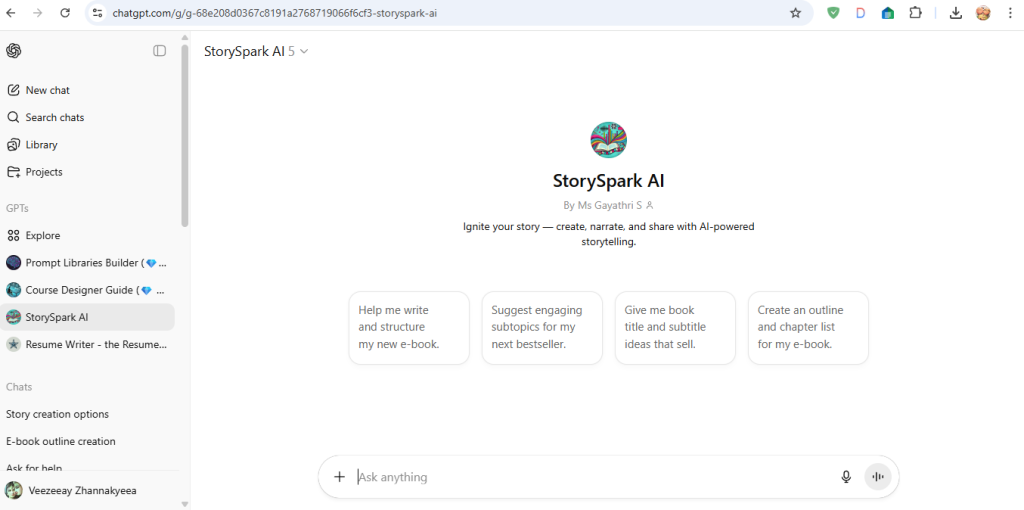Image resolution: width=1024 pixels, height=510 pixels.
Task: Open the Projects folder
Action: [x=44, y=172]
